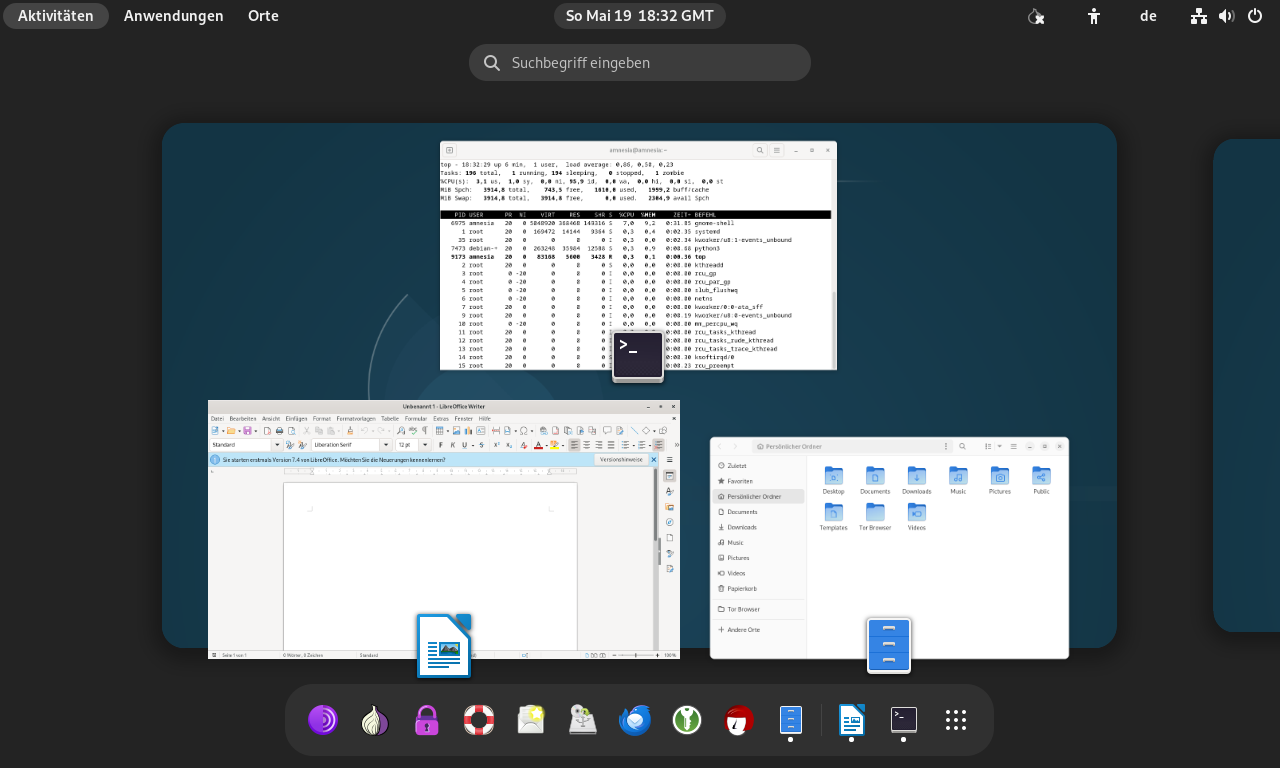Screen dimensions: 1280x768
Task: Click the Versionshinweise button in Writer
Action: [621, 459]
